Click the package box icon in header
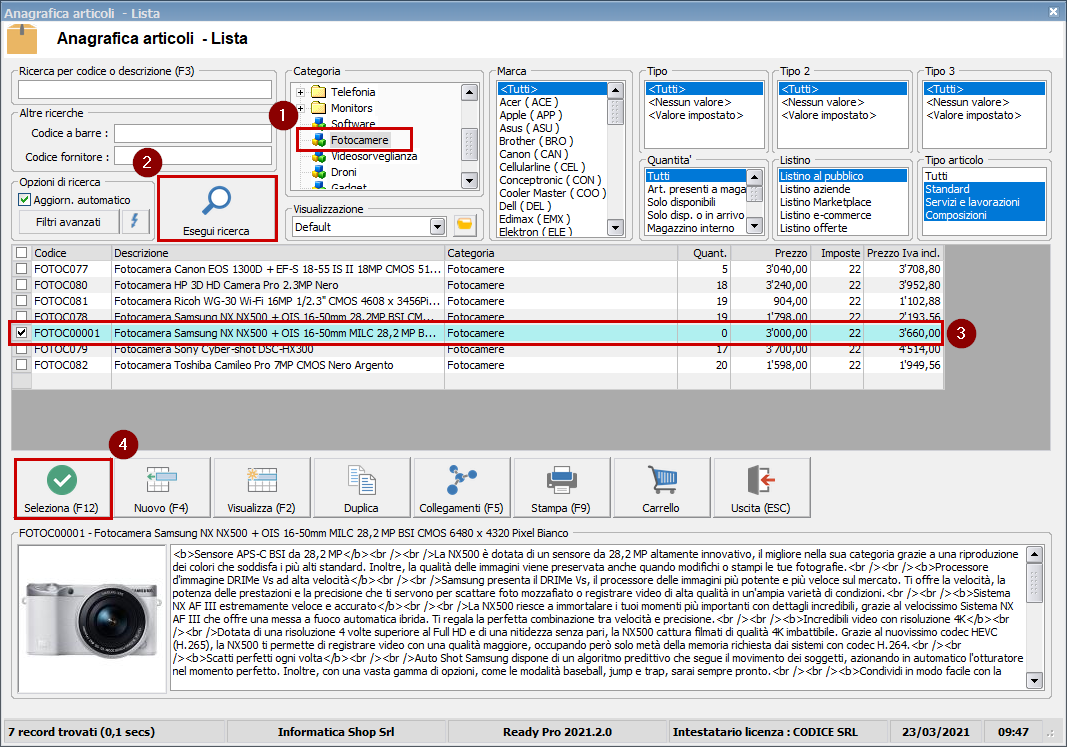This screenshot has width=1067, height=747. [x=22, y=38]
